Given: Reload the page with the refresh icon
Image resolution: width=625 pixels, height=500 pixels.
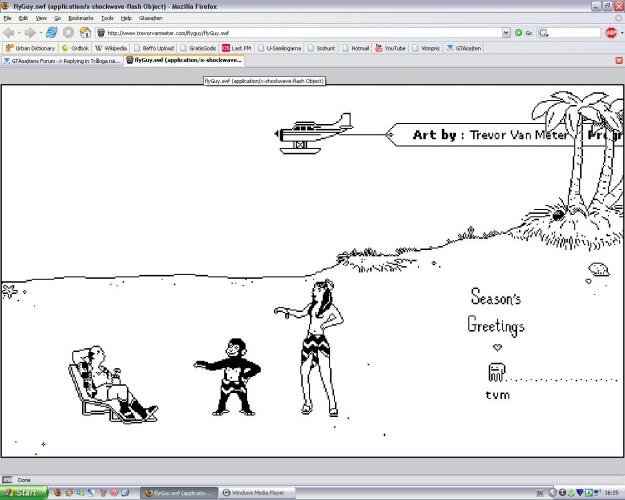Looking at the screenshot, I should 51,32.
